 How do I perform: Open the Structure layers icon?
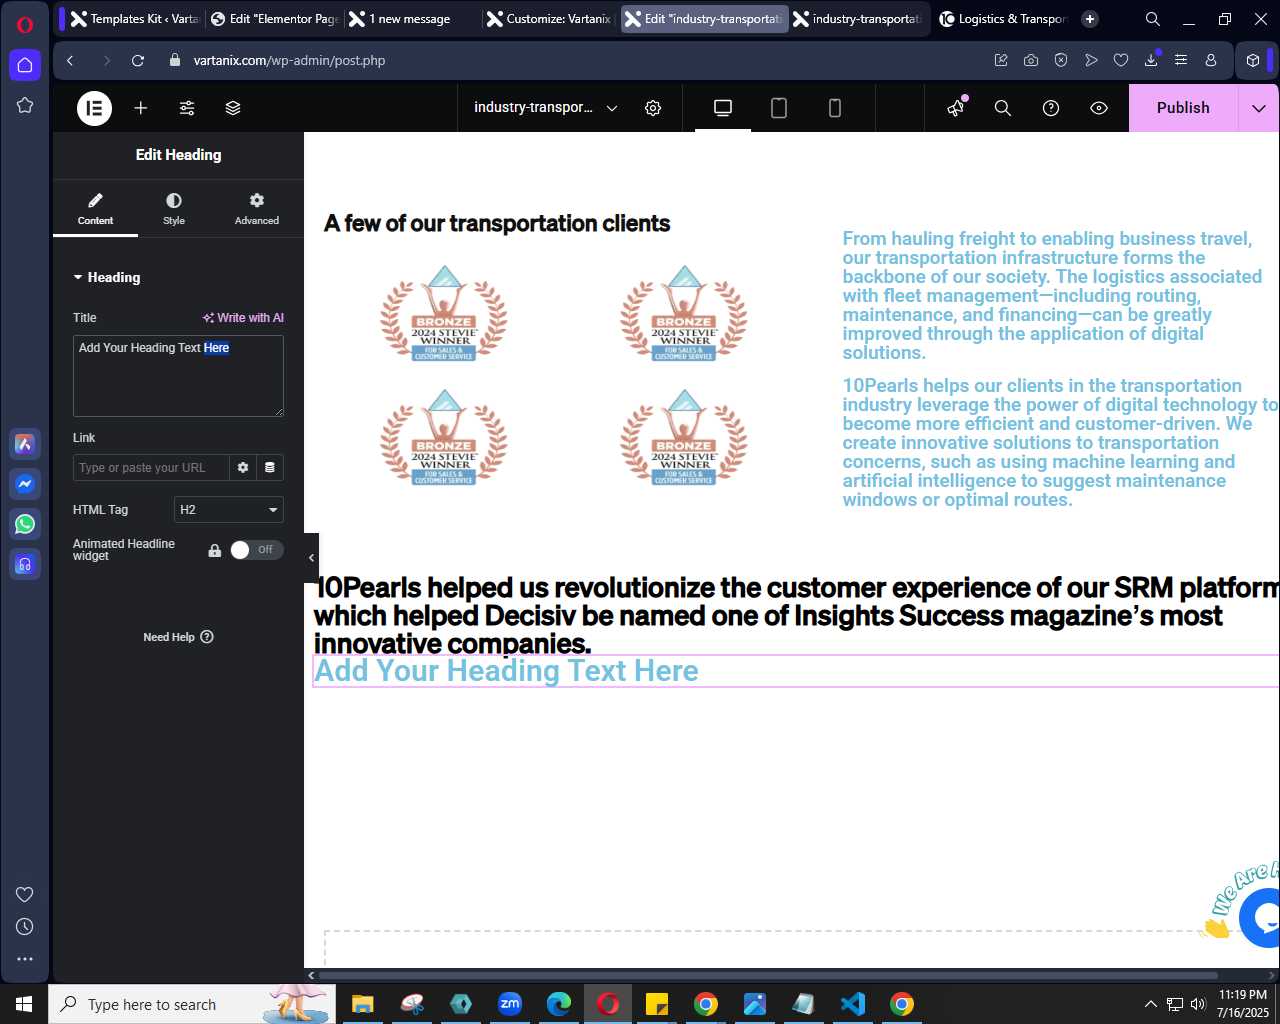(233, 108)
